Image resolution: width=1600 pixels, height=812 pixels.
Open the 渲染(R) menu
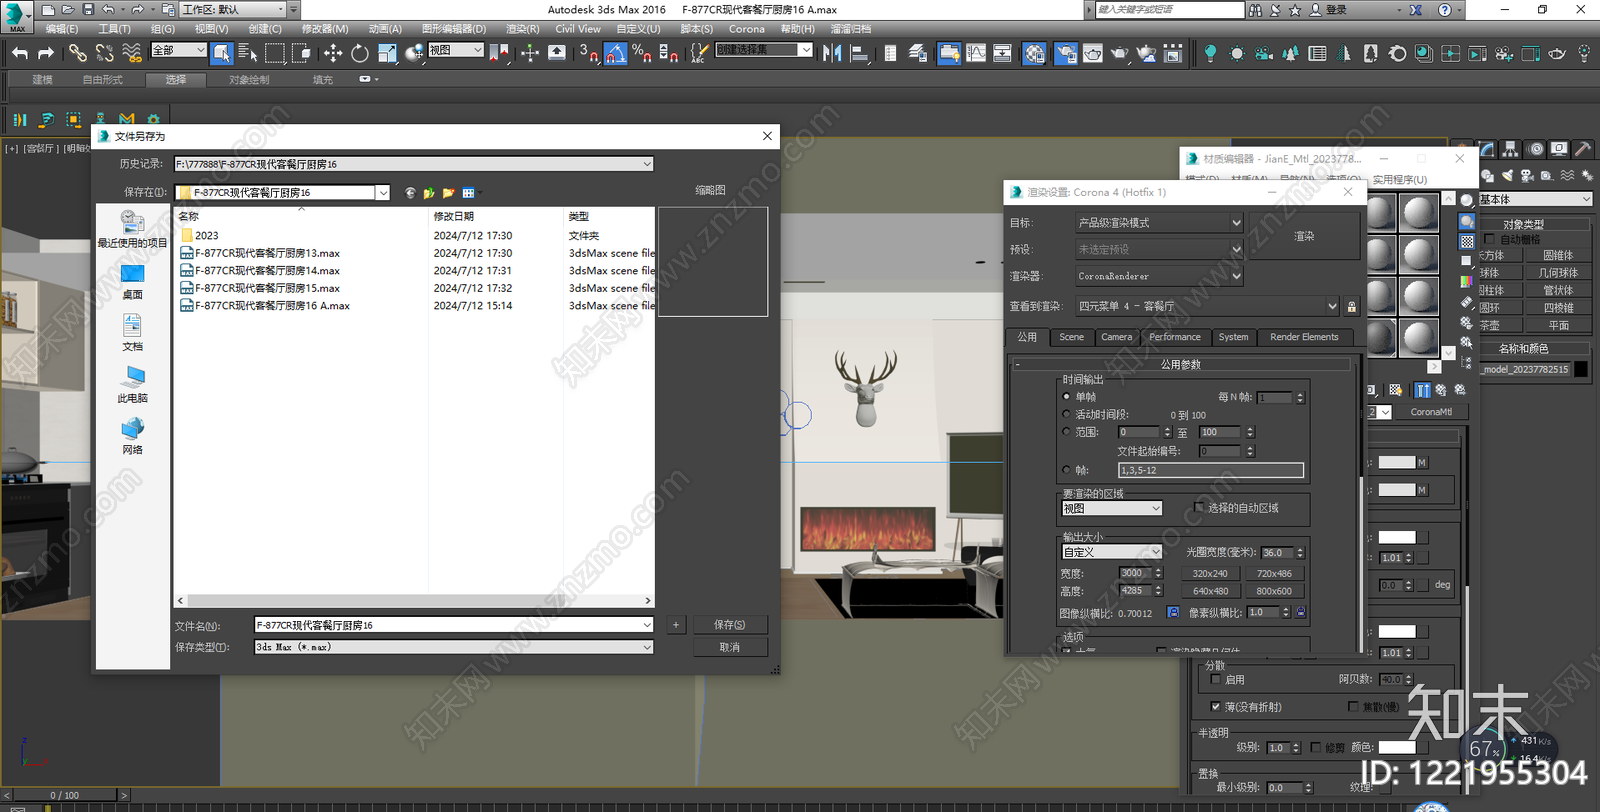click(x=522, y=29)
